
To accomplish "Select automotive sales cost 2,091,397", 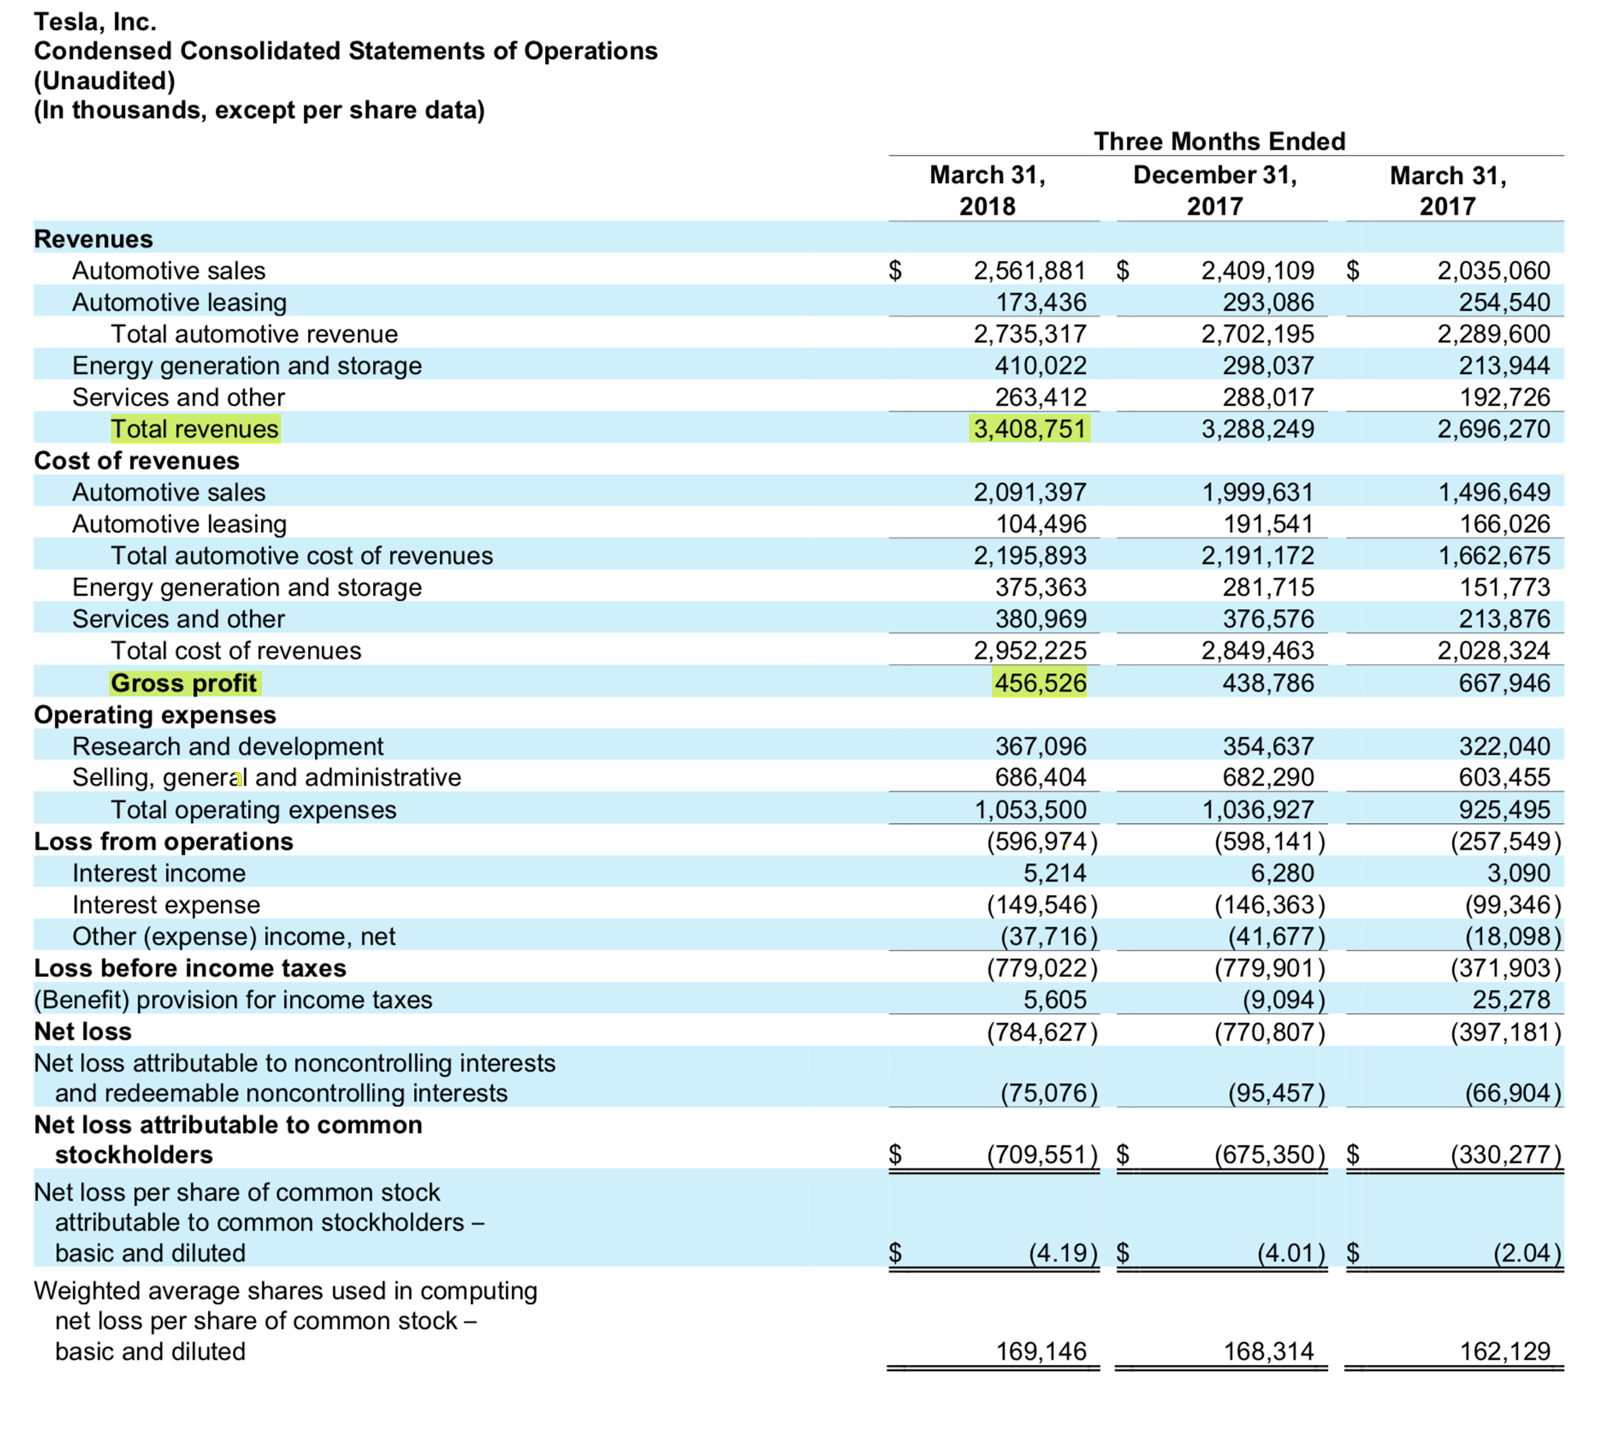I will [1030, 492].
